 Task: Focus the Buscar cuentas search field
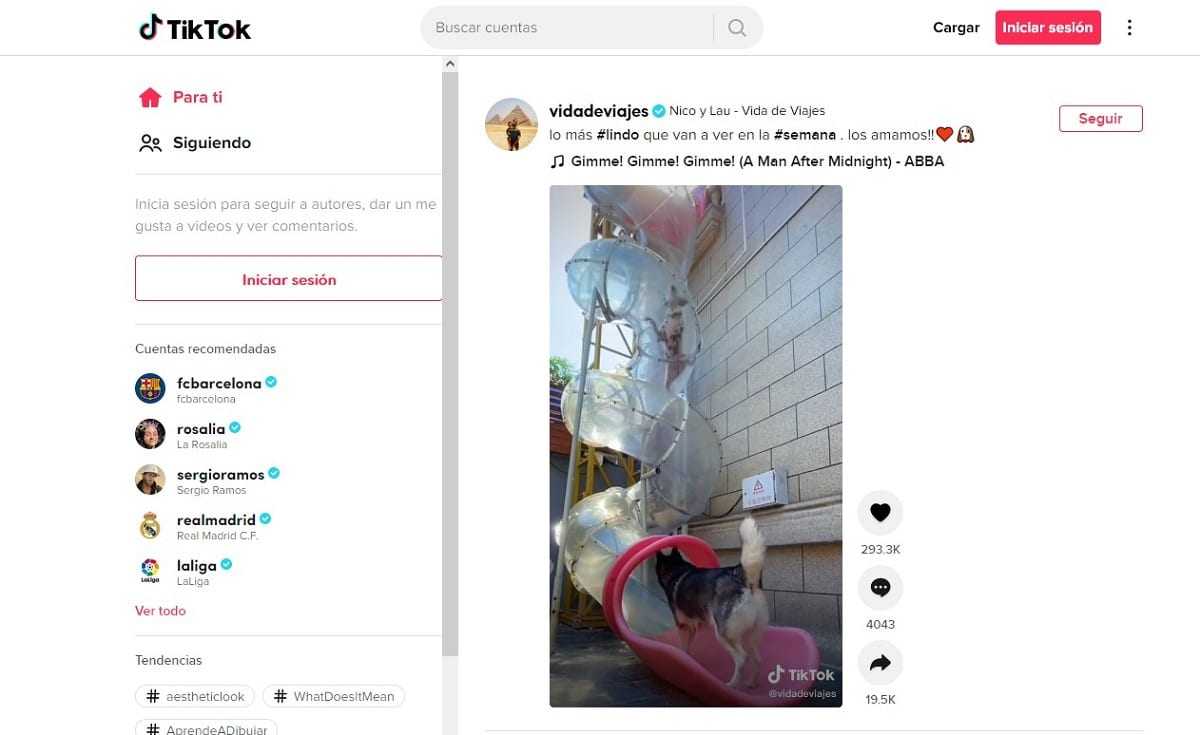pos(566,28)
